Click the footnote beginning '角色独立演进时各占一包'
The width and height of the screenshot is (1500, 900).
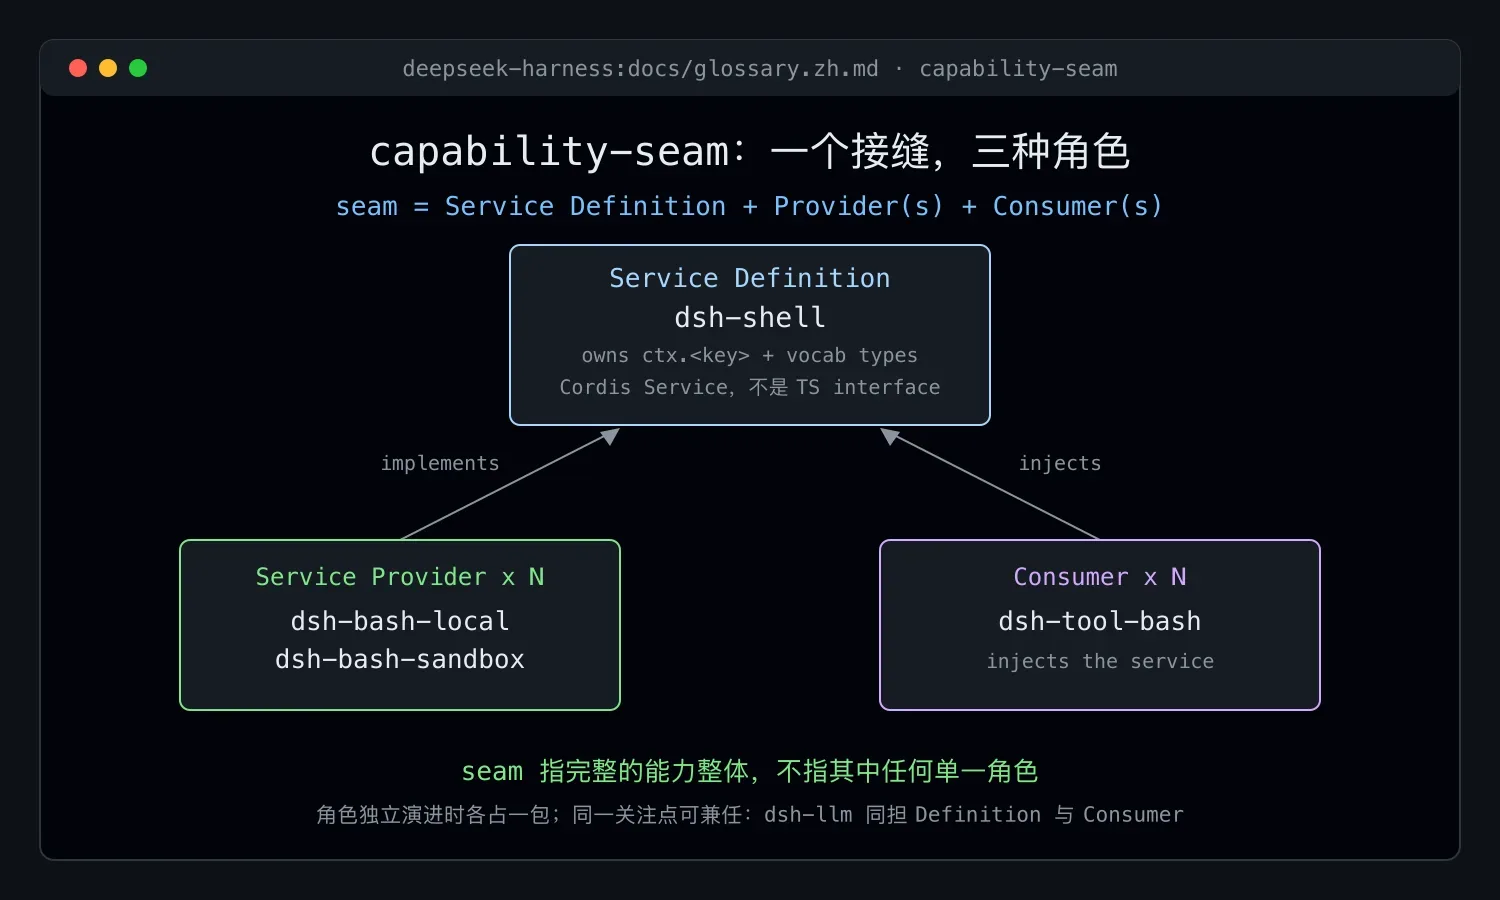(750, 815)
